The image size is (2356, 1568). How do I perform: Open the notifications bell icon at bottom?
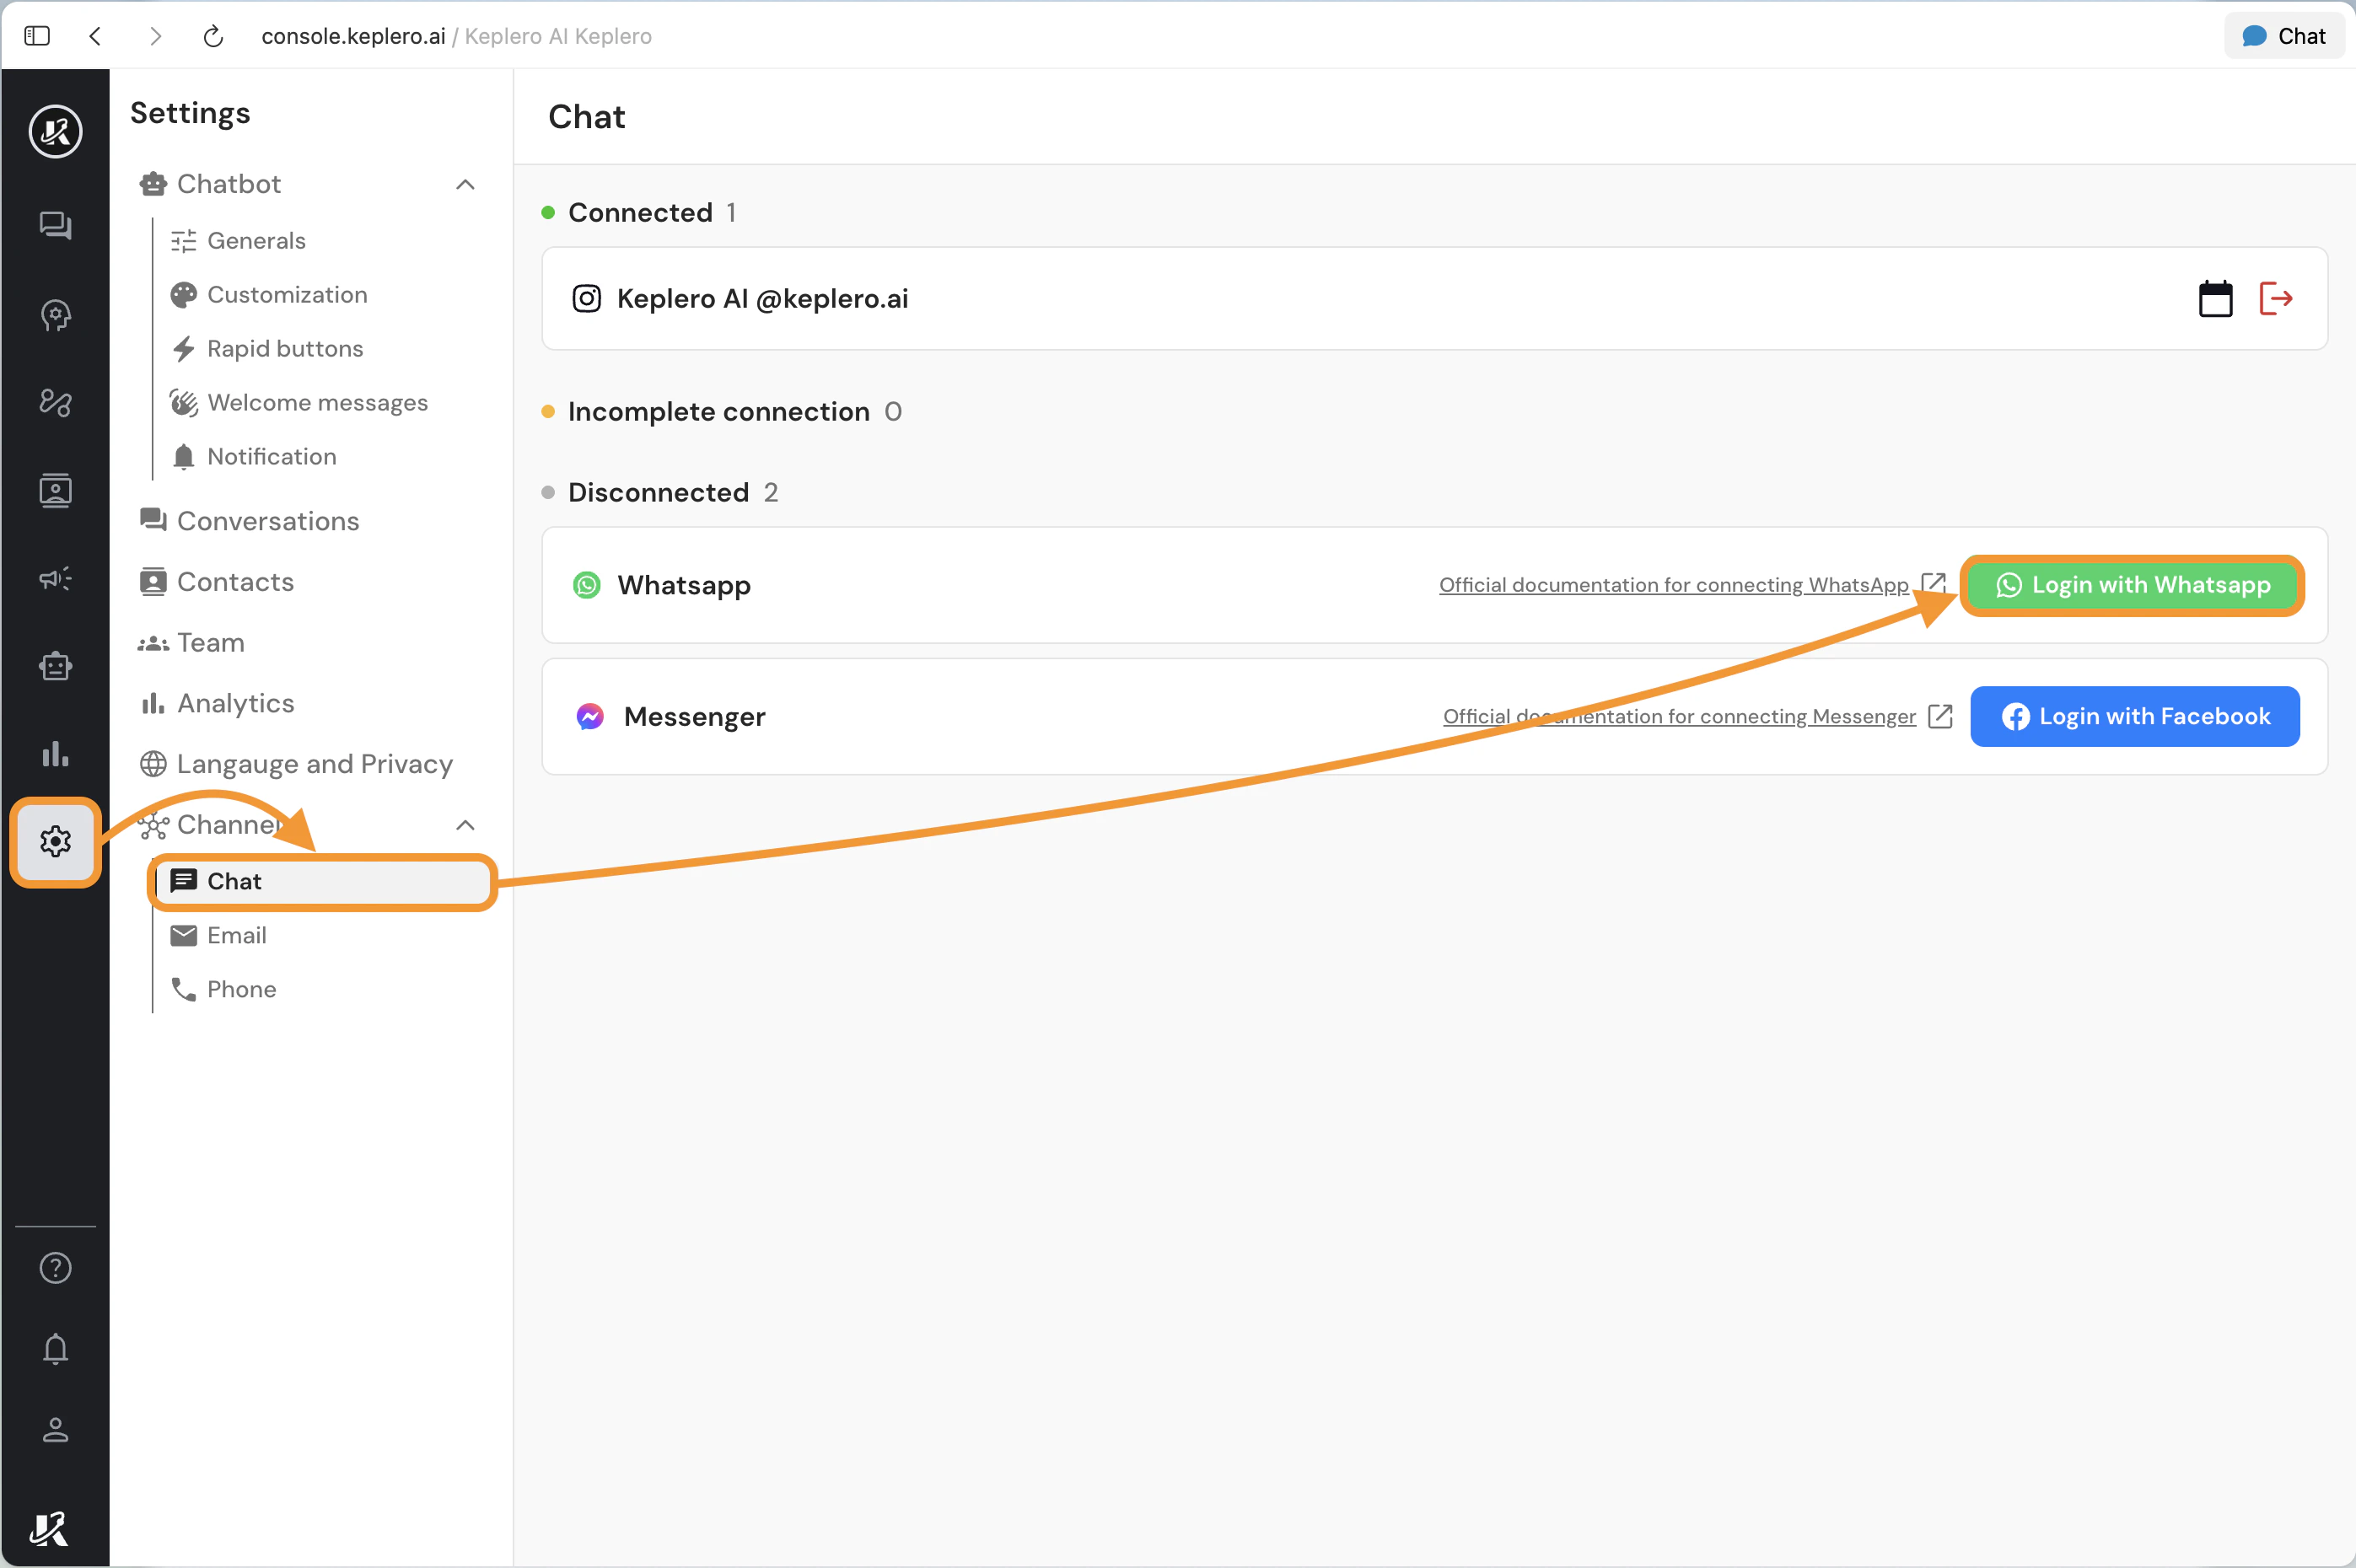click(55, 1349)
